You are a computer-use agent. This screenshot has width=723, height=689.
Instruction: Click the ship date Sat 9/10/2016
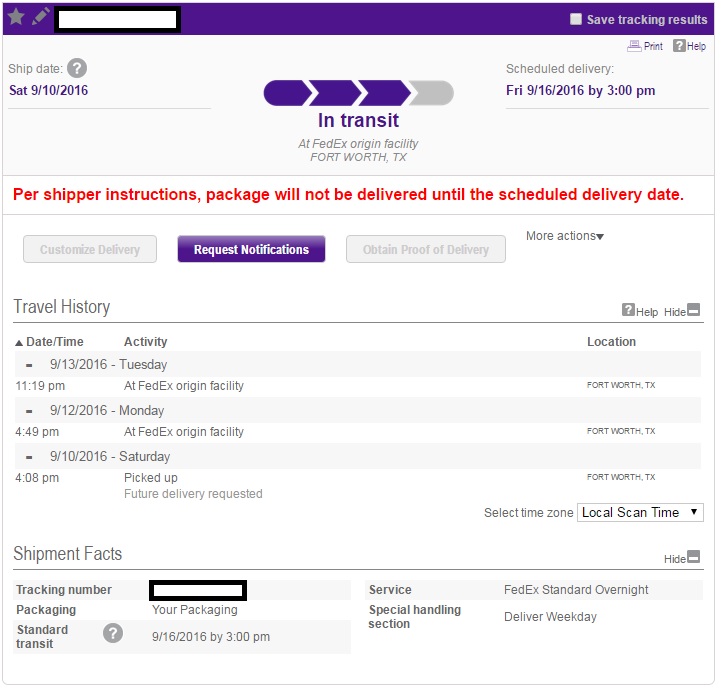(x=48, y=90)
